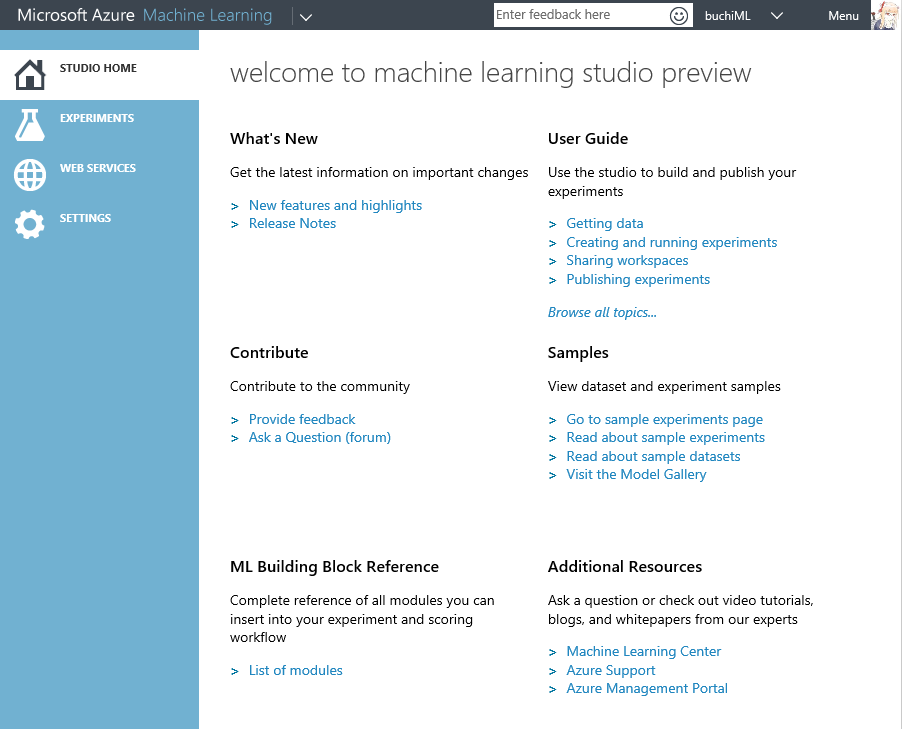902x729 pixels.
Task: Open the user avatar picture
Action: 885,16
